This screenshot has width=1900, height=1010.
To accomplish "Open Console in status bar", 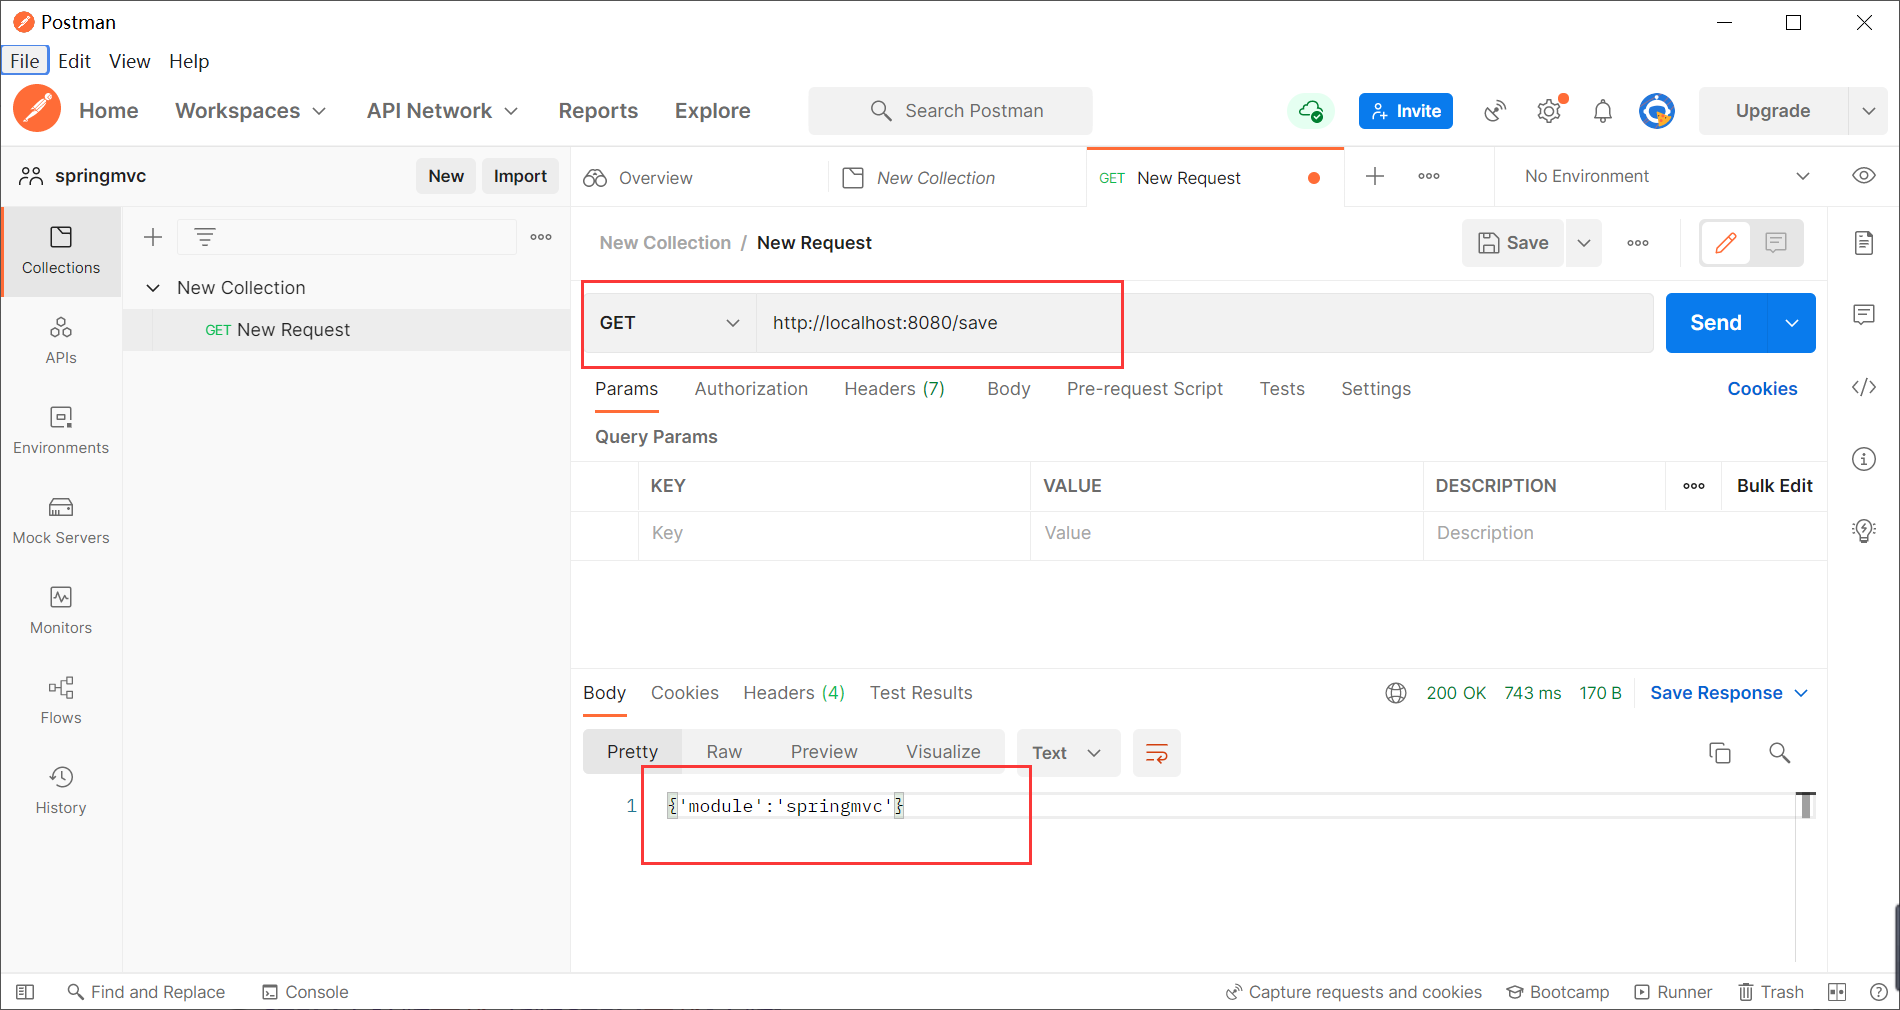I will point(305,992).
